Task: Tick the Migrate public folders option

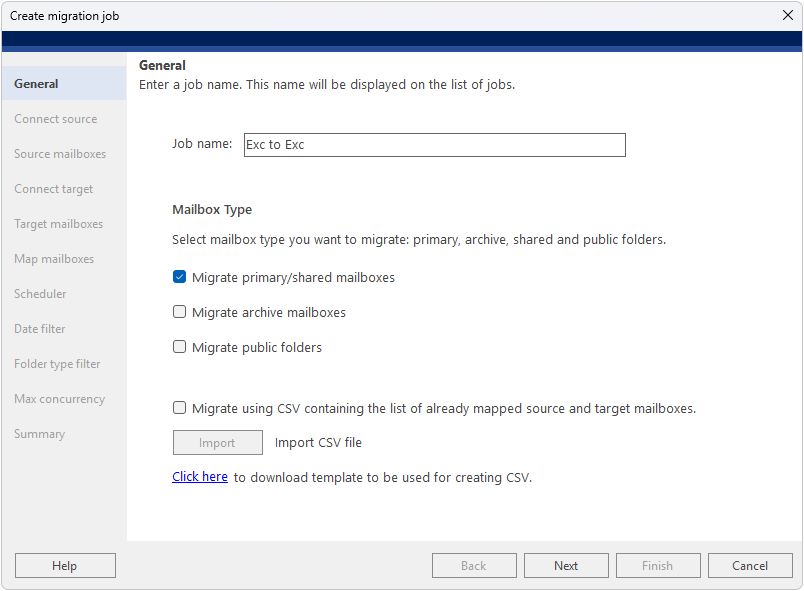Action: tap(179, 347)
